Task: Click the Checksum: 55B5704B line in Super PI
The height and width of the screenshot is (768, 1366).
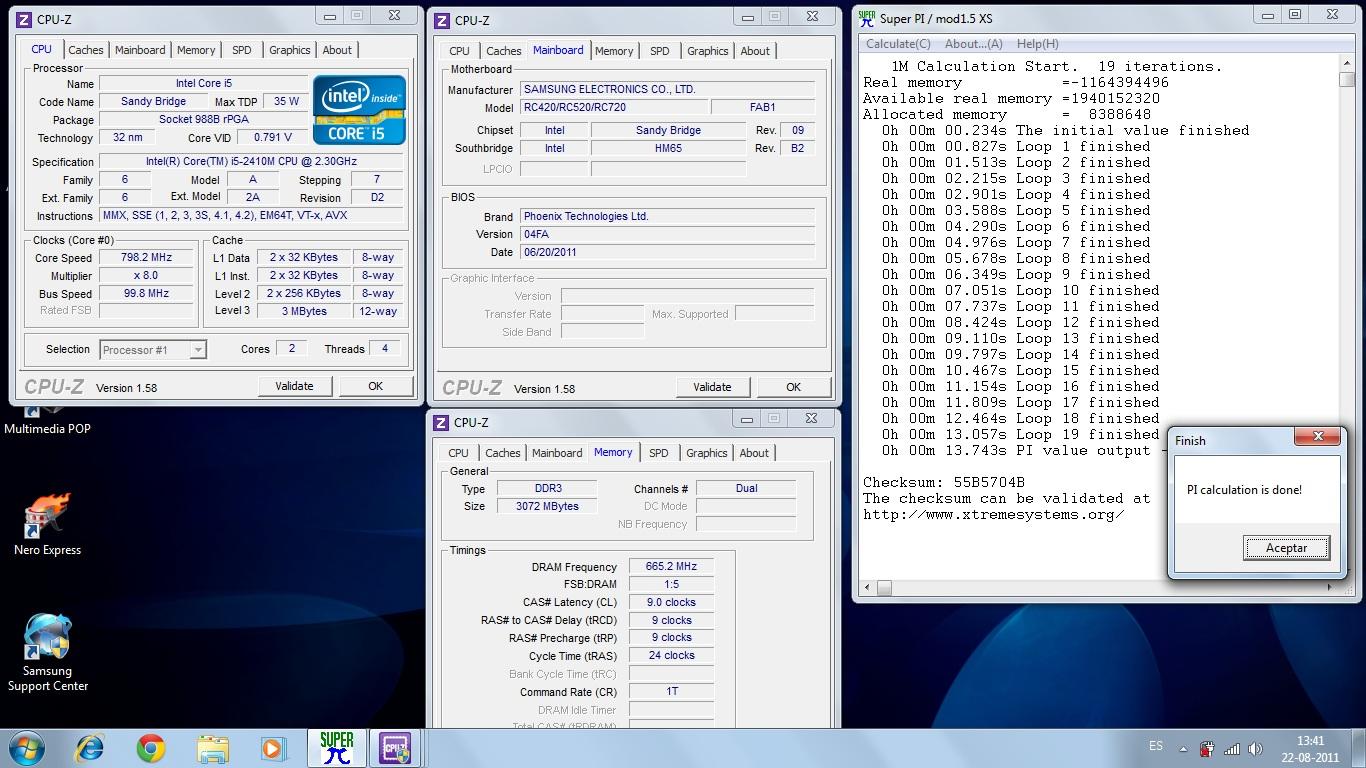Action: point(944,482)
